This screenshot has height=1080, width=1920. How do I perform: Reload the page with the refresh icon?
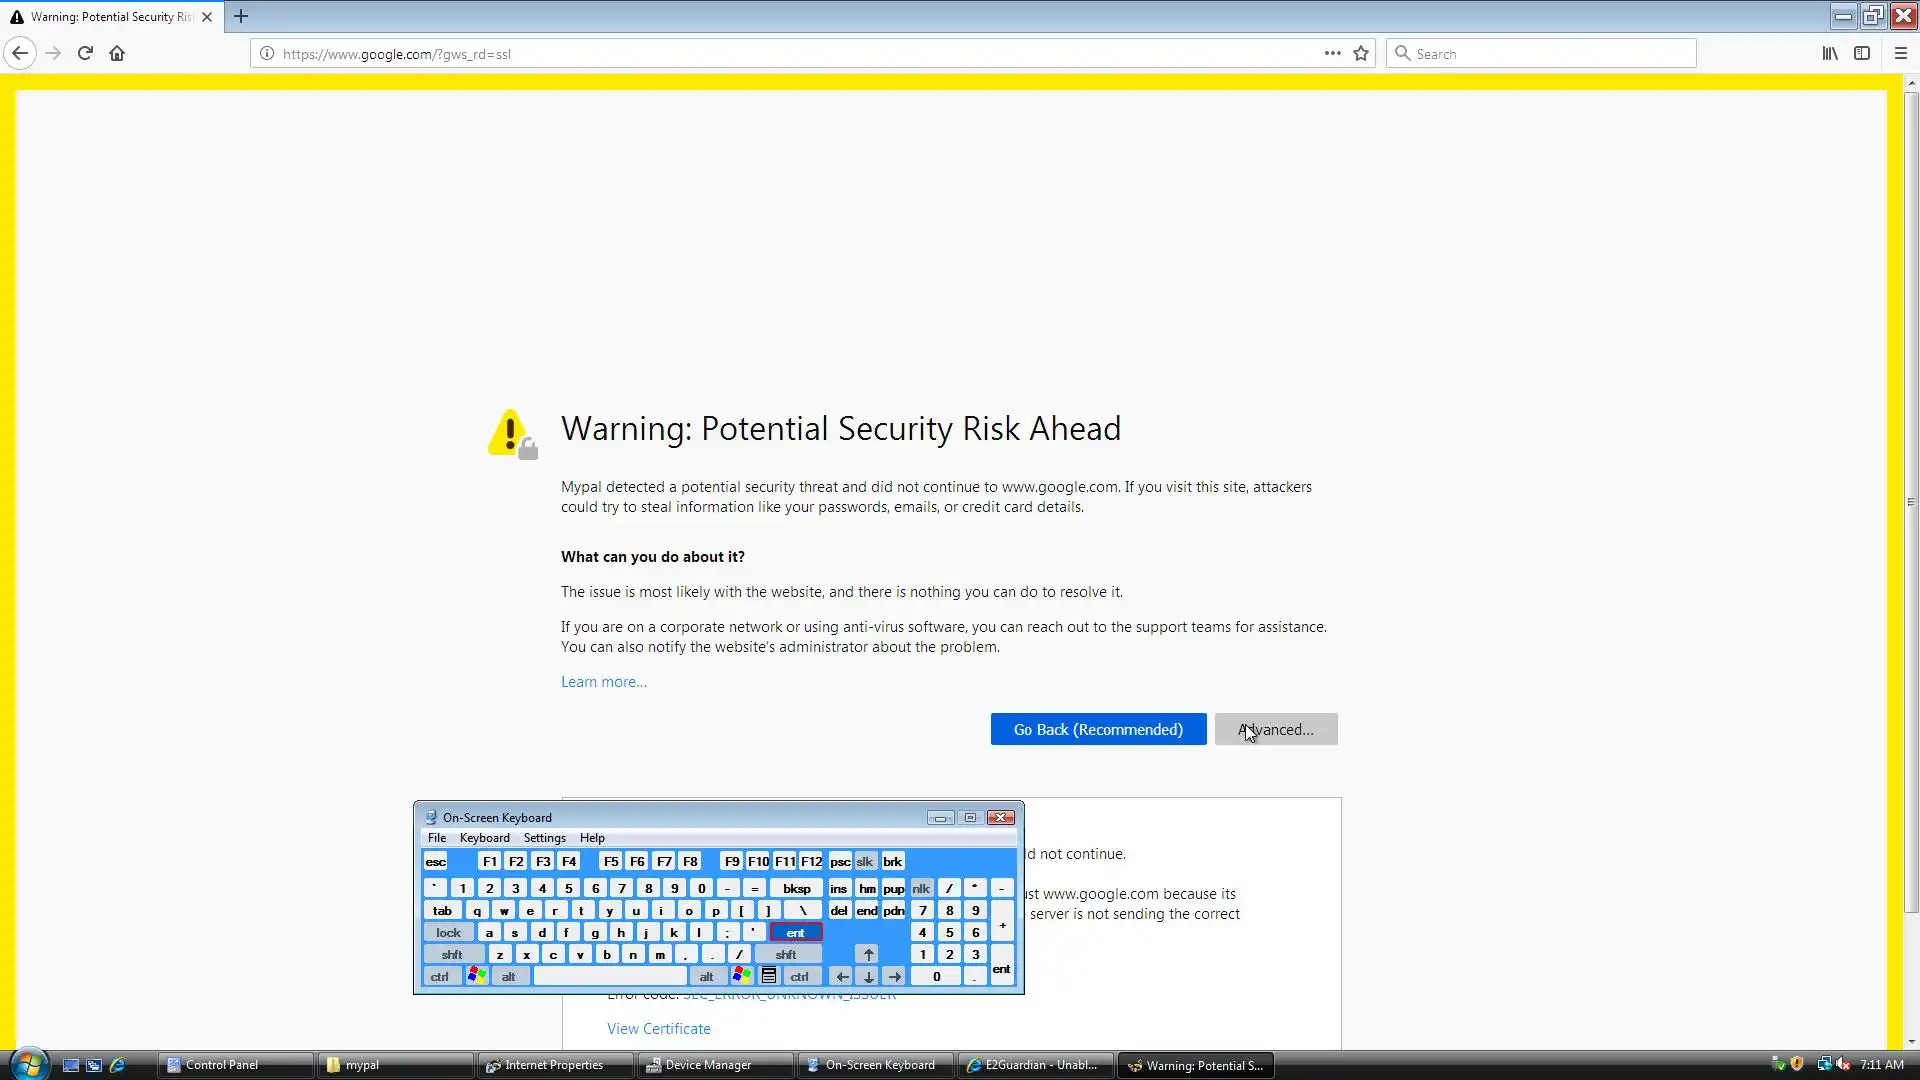point(85,53)
